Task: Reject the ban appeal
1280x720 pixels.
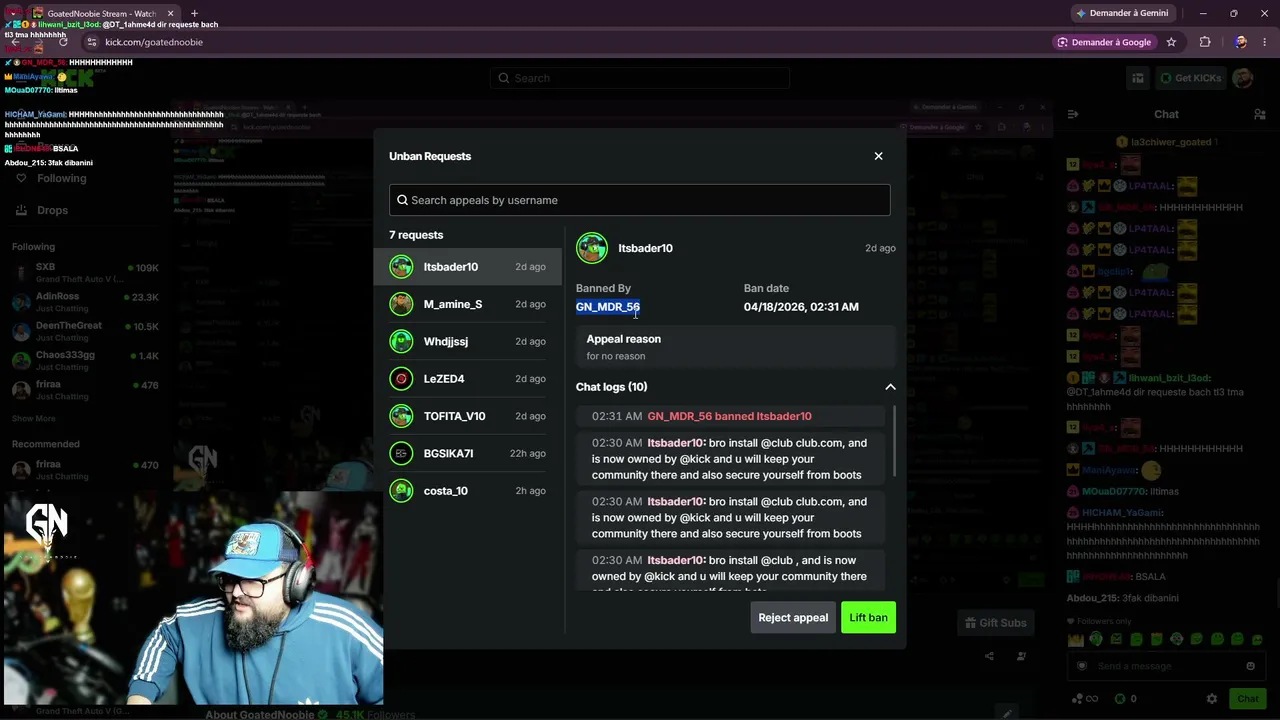Action: 793,618
